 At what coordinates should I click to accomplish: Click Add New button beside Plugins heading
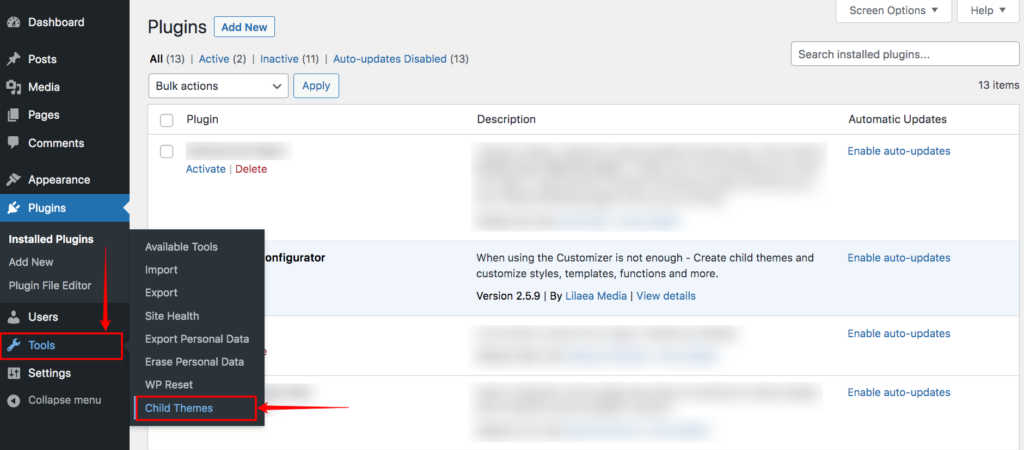click(244, 27)
